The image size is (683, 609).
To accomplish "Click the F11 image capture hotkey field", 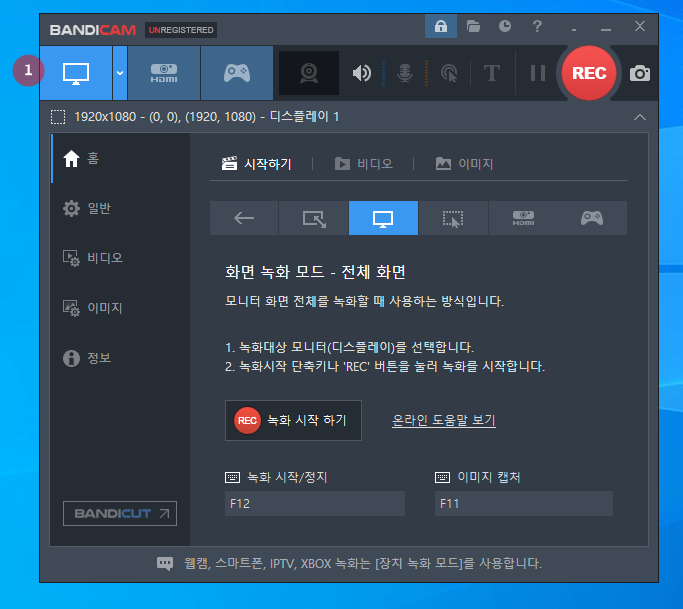I will click(524, 504).
